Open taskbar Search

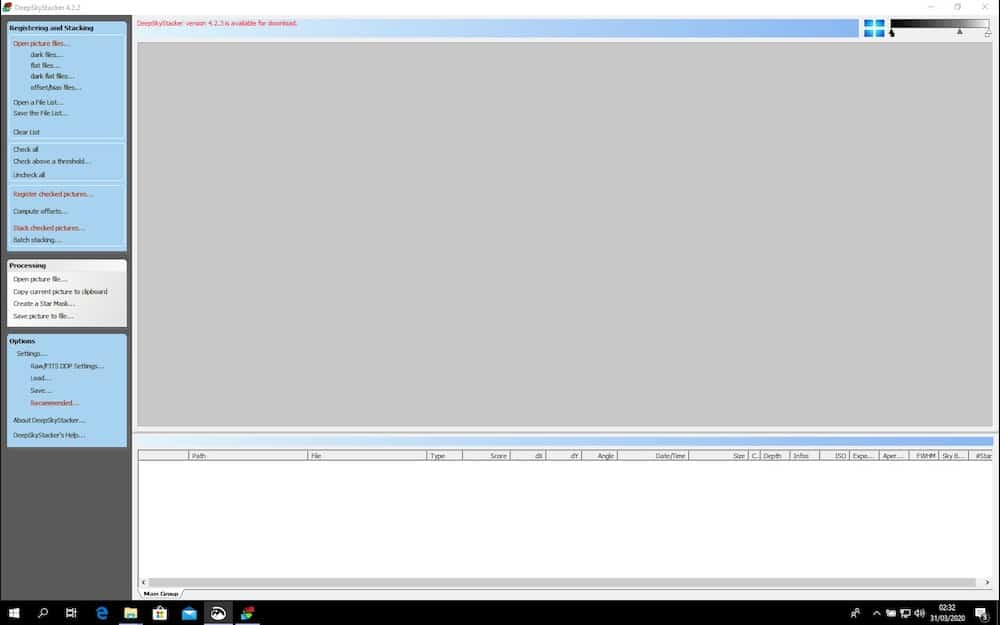[43, 613]
